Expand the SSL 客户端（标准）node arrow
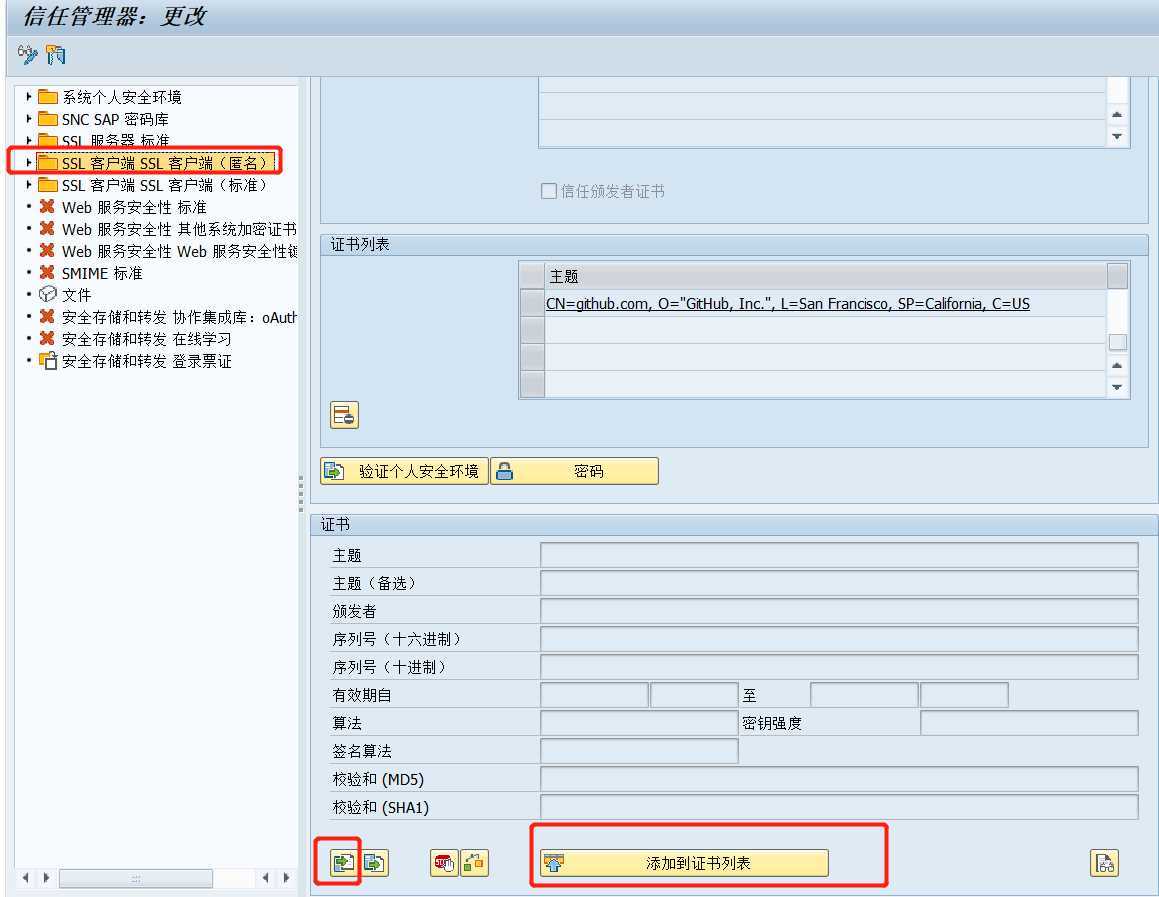This screenshot has height=897, width=1159. point(28,184)
